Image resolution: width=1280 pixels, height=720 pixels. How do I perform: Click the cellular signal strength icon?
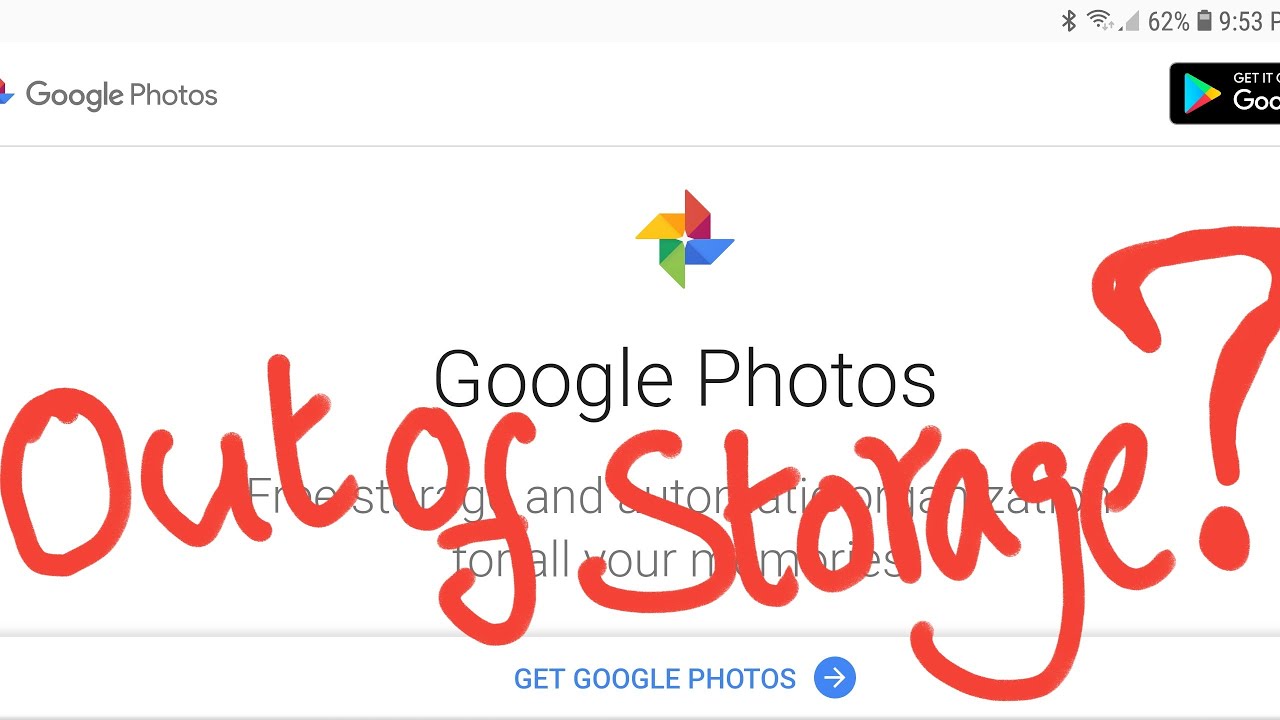[x=1131, y=21]
